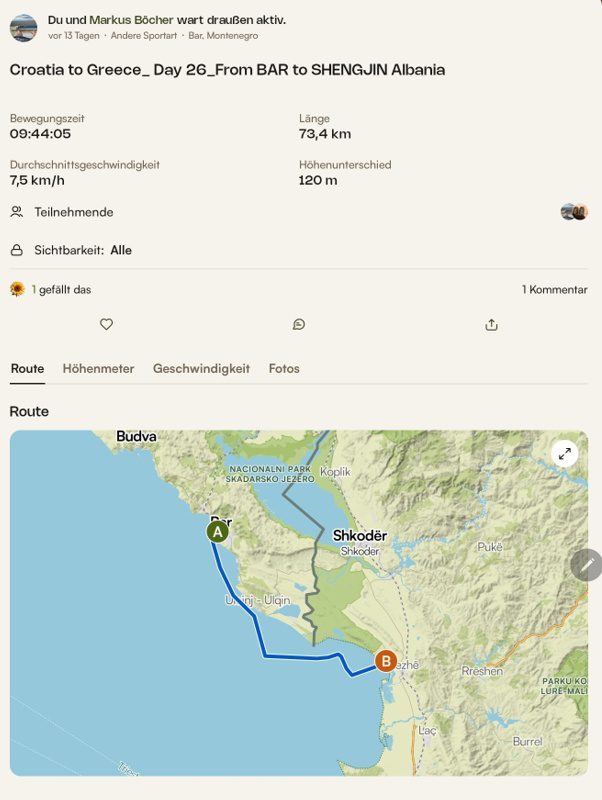View the 1 Kommentar link
Viewport: 602px width, 800px height.
(555, 289)
